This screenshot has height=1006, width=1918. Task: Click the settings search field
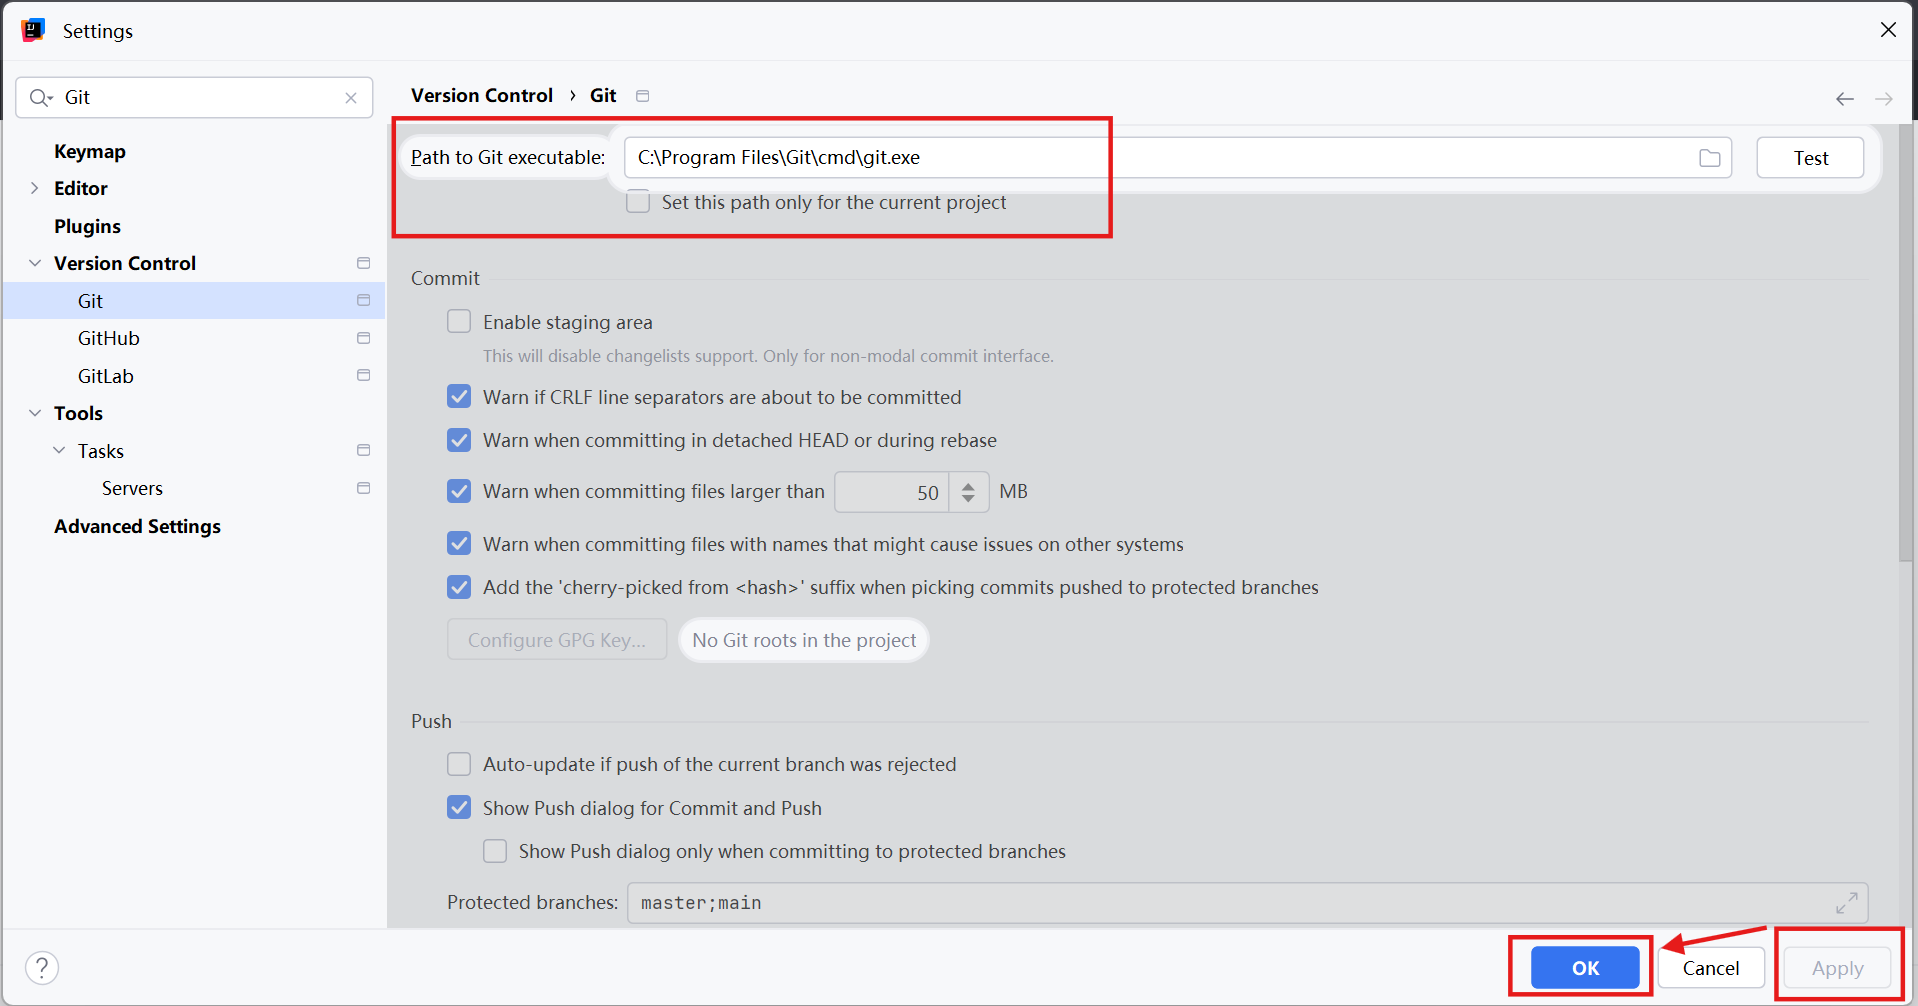194,97
